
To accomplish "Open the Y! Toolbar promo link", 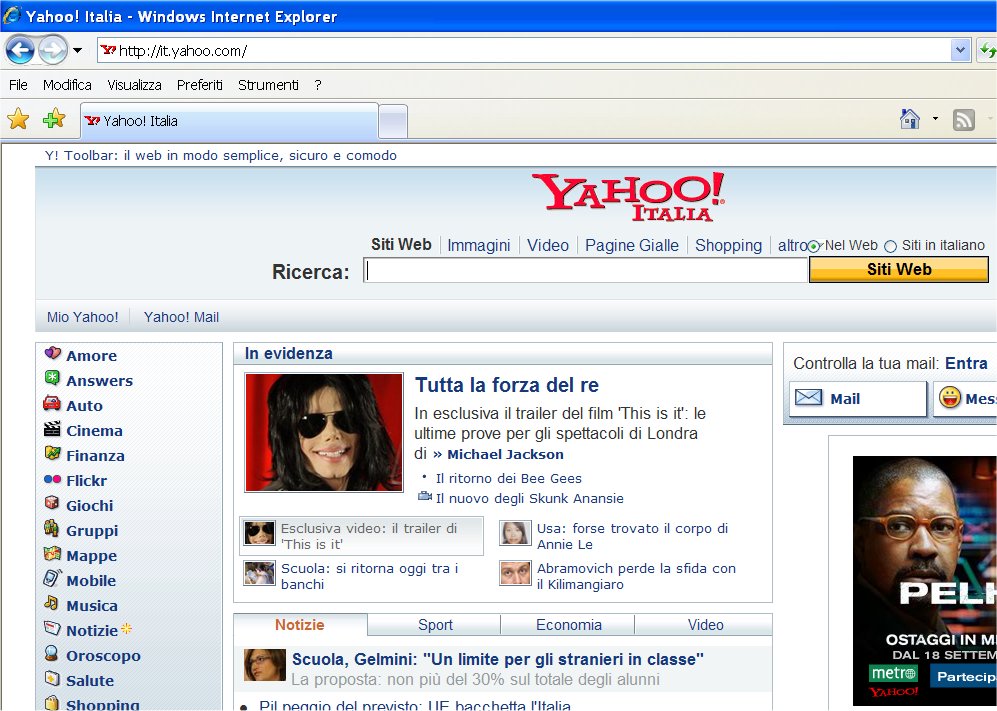I will pyautogui.click(x=221, y=155).
